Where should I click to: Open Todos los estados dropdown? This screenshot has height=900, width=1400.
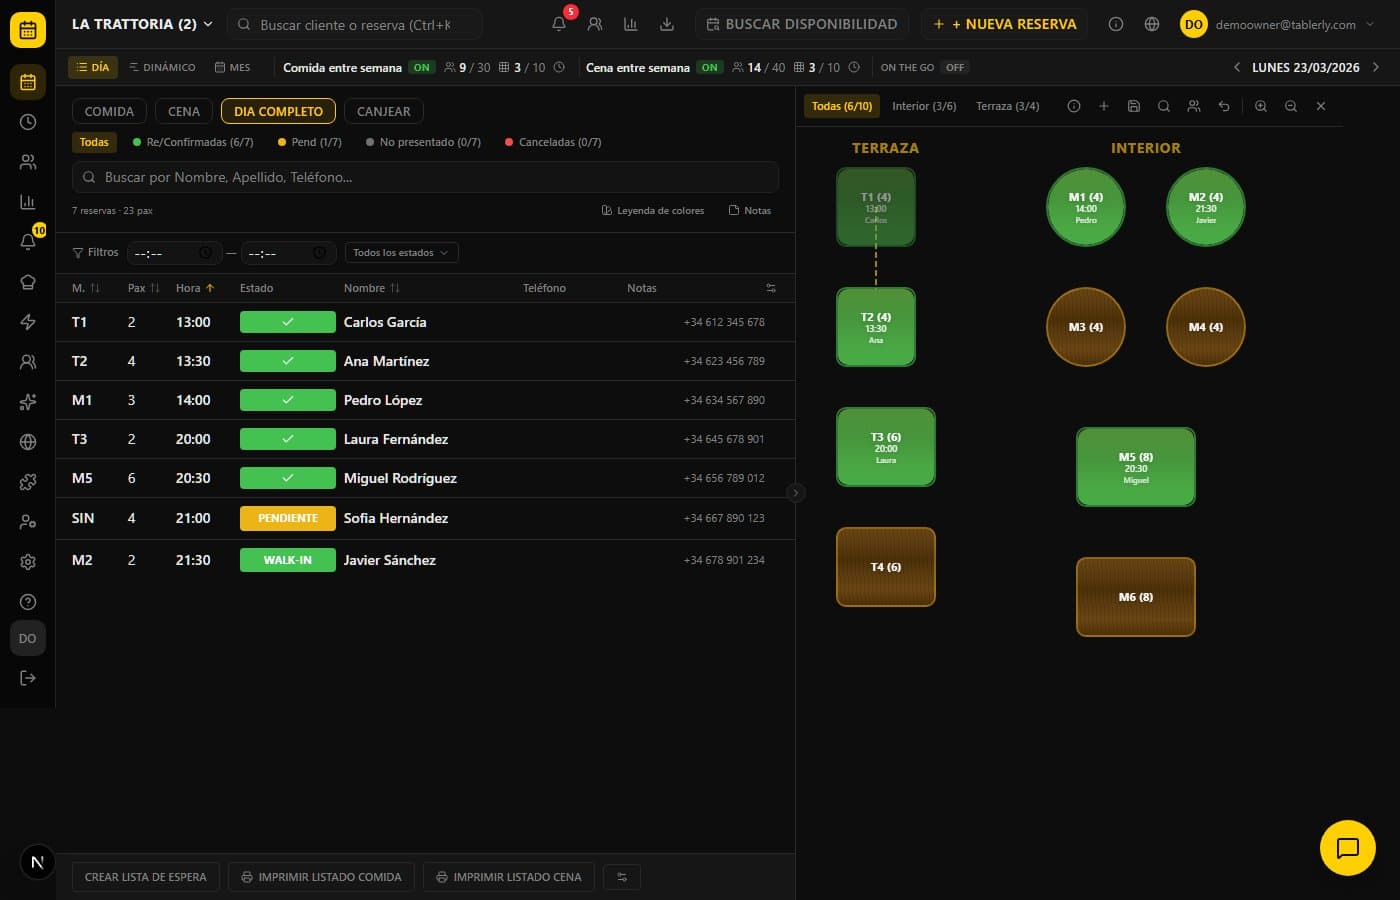point(402,253)
